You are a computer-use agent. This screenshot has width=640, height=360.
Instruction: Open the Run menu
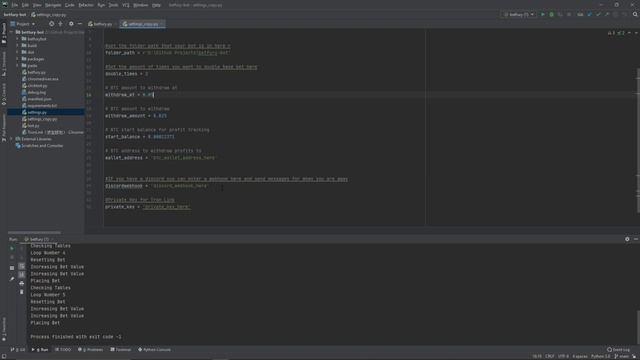(x=101, y=5)
